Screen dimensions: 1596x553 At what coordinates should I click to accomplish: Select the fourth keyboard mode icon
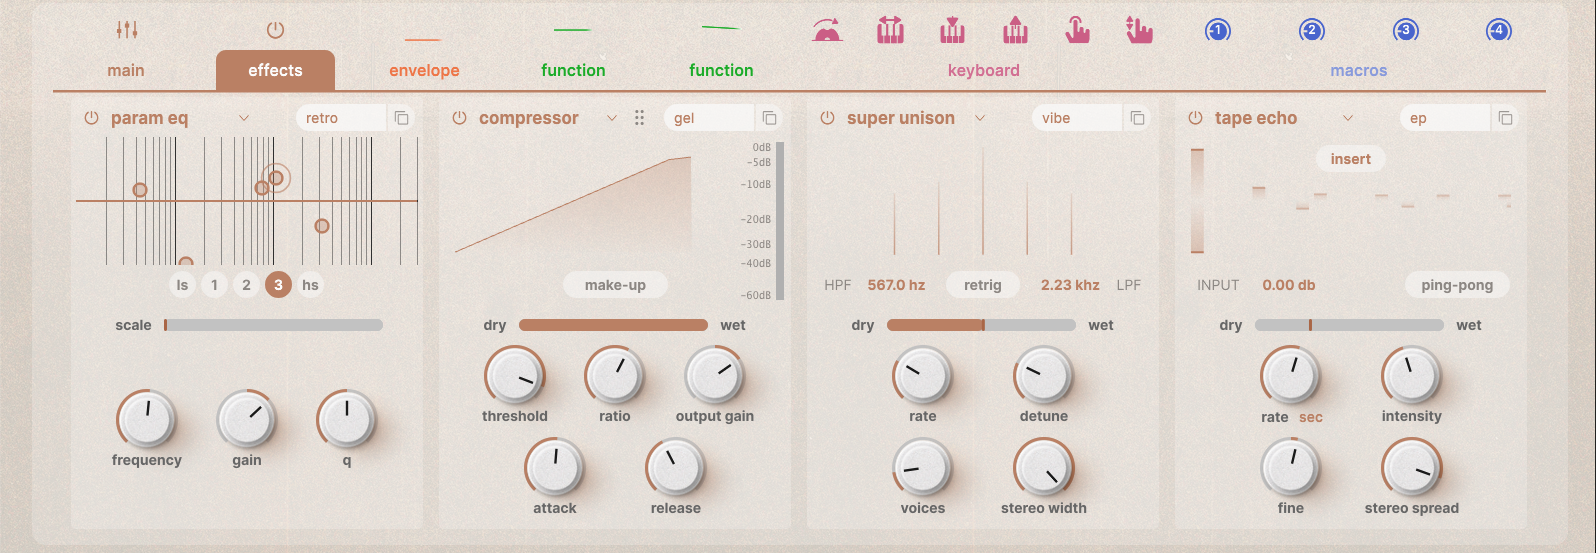pos(1015,30)
